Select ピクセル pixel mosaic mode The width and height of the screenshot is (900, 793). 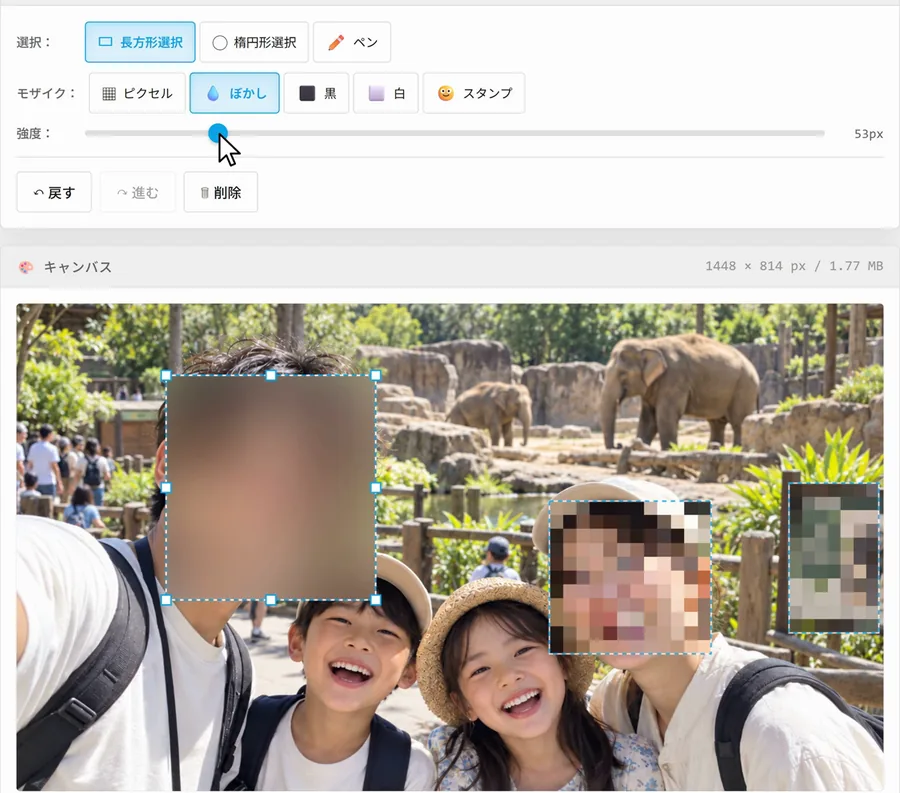pyautogui.click(x=137, y=93)
